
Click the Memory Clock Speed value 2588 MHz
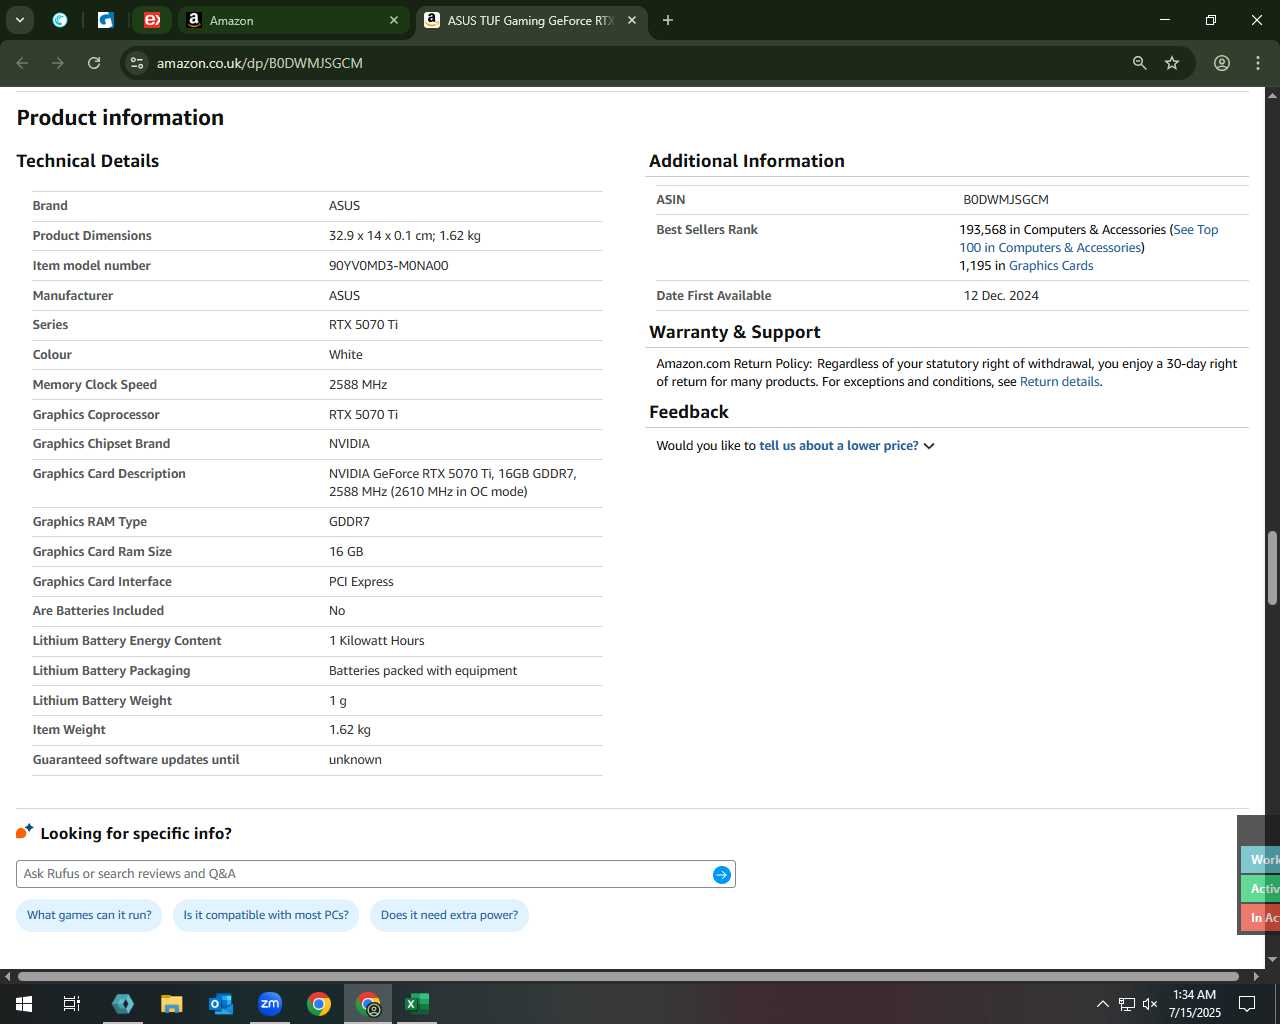[358, 385]
